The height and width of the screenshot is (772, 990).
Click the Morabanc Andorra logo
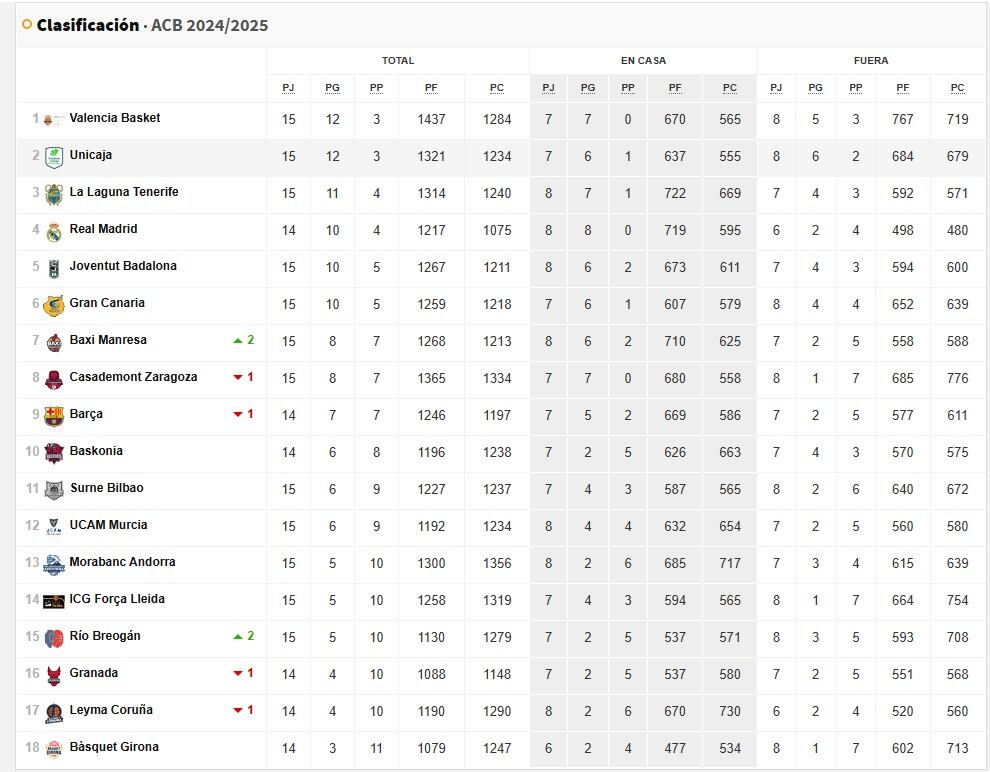pos(54,565)
